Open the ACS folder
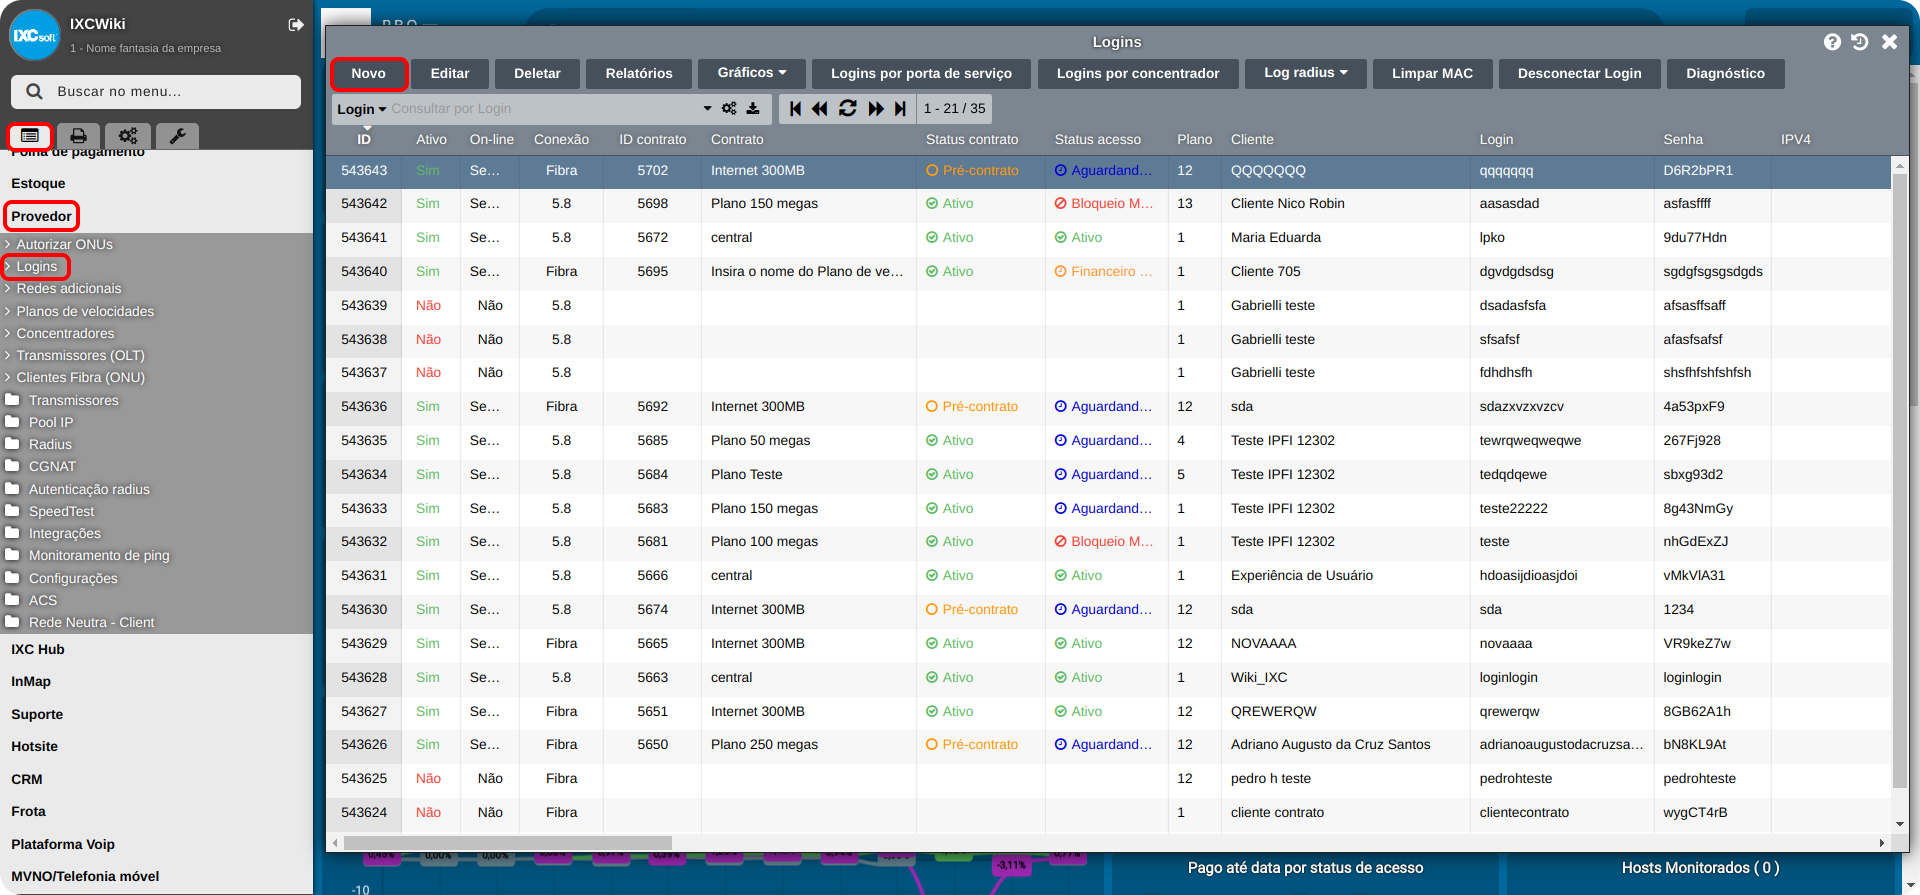 point(42,600)
